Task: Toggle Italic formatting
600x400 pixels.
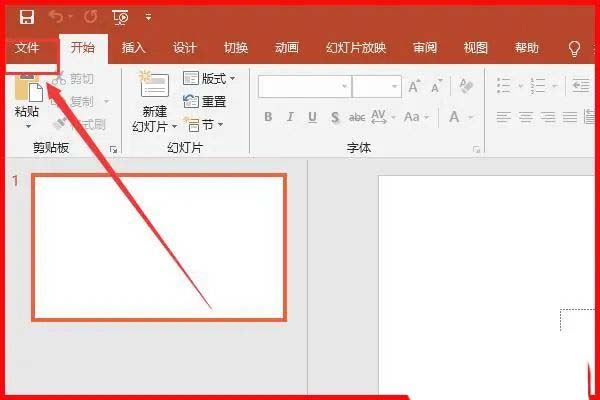Action: [x=290, y=117]
